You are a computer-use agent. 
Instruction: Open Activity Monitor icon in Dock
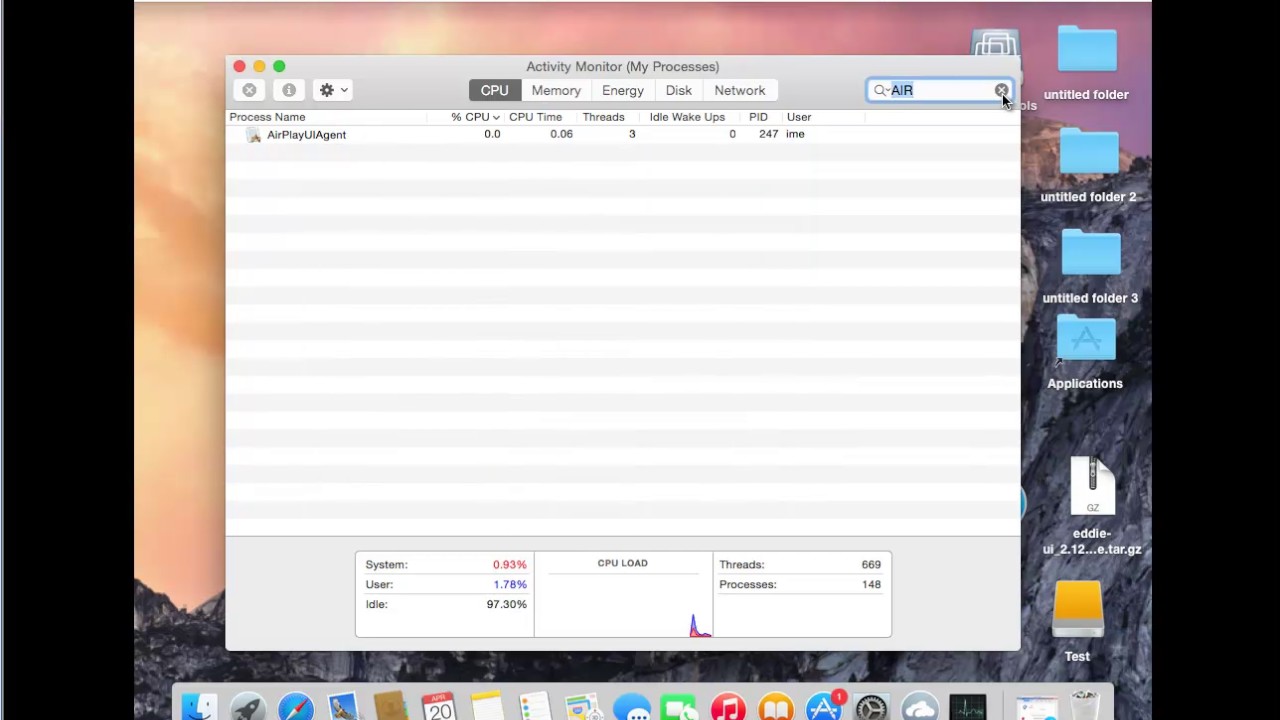point(968,707)
